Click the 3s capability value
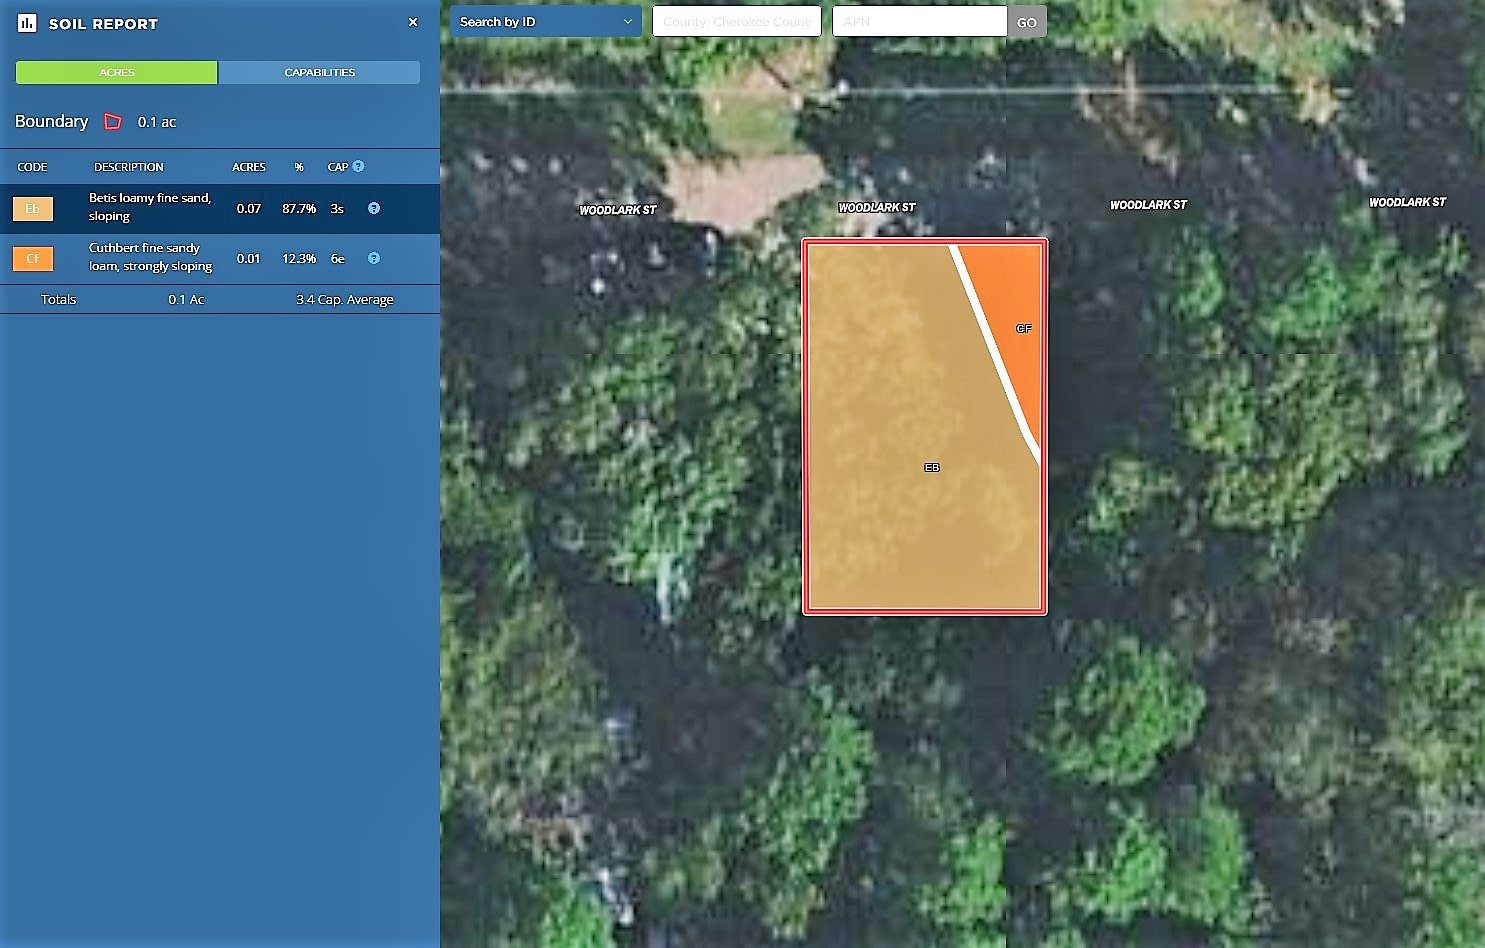The image size is (1485, 948). coord(337,208)
